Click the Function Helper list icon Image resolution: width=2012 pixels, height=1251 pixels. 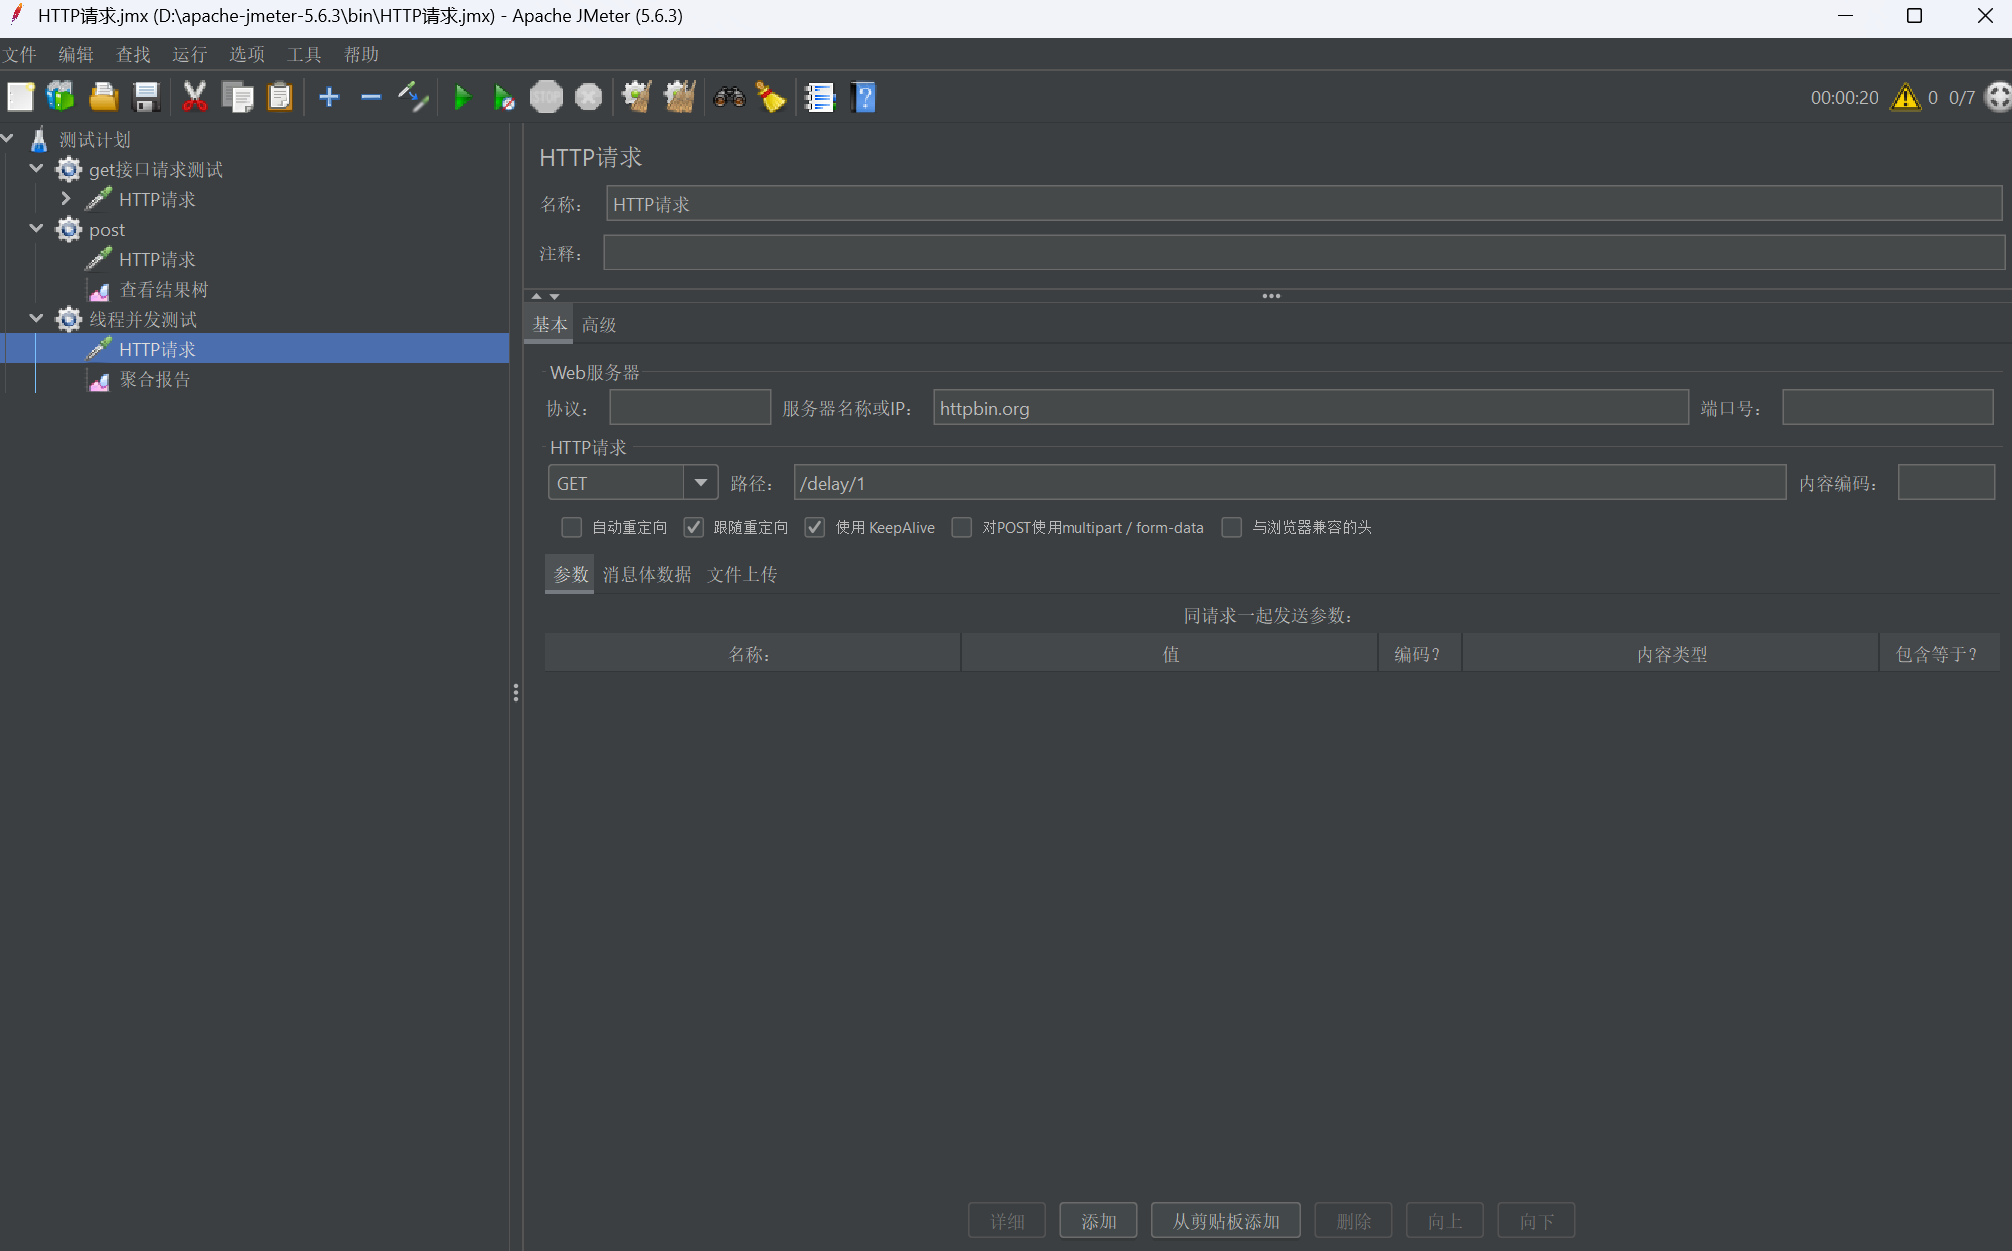tap(819, 97)
